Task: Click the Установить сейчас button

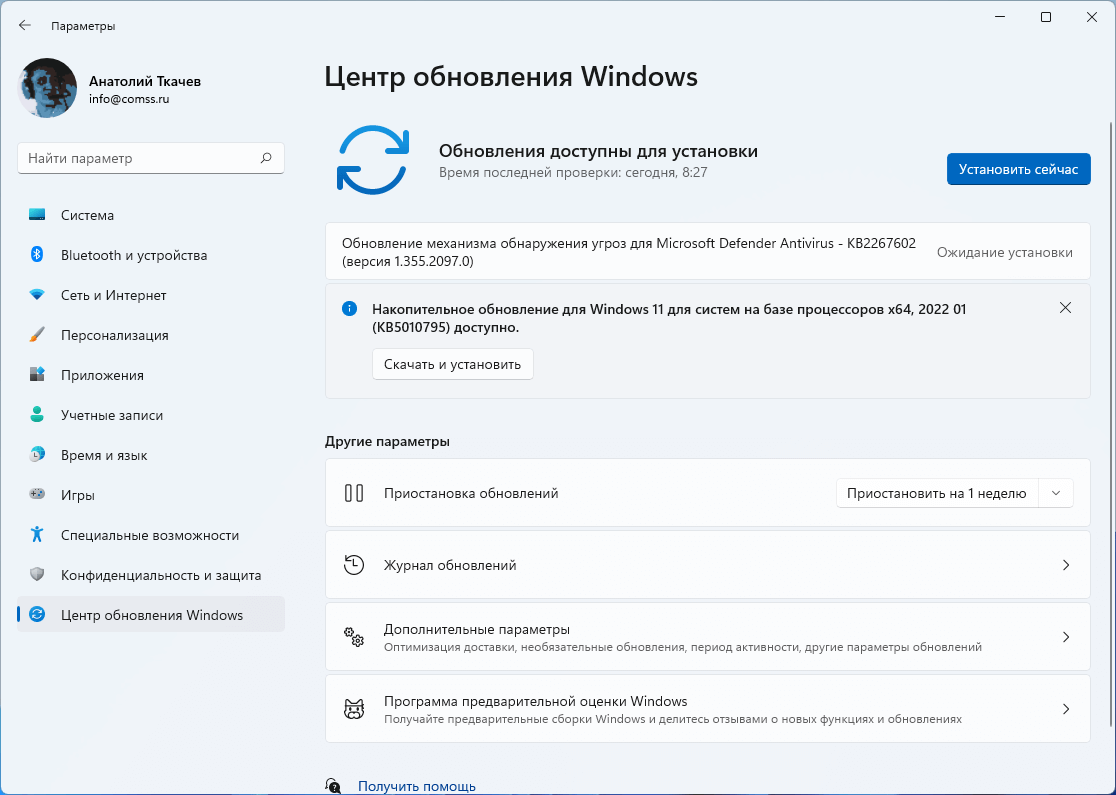Action: point(1018,169)
